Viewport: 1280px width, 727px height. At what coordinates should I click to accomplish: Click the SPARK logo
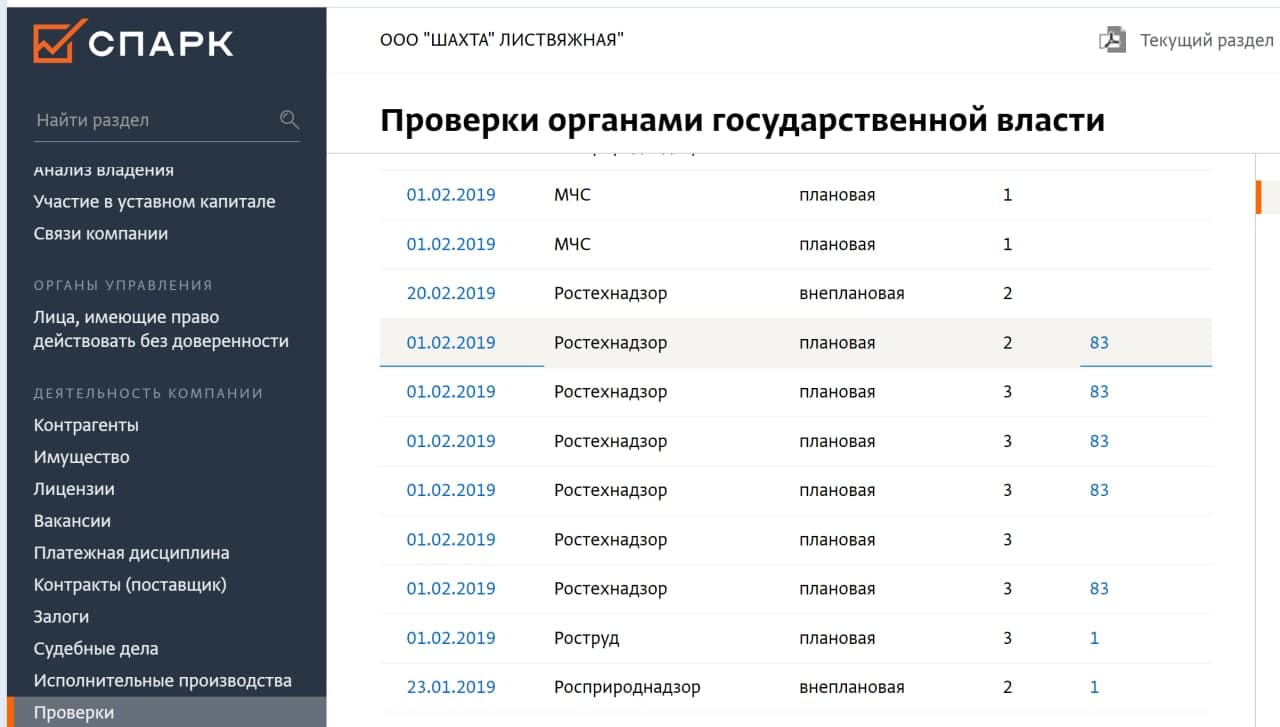tap(133, 42)
